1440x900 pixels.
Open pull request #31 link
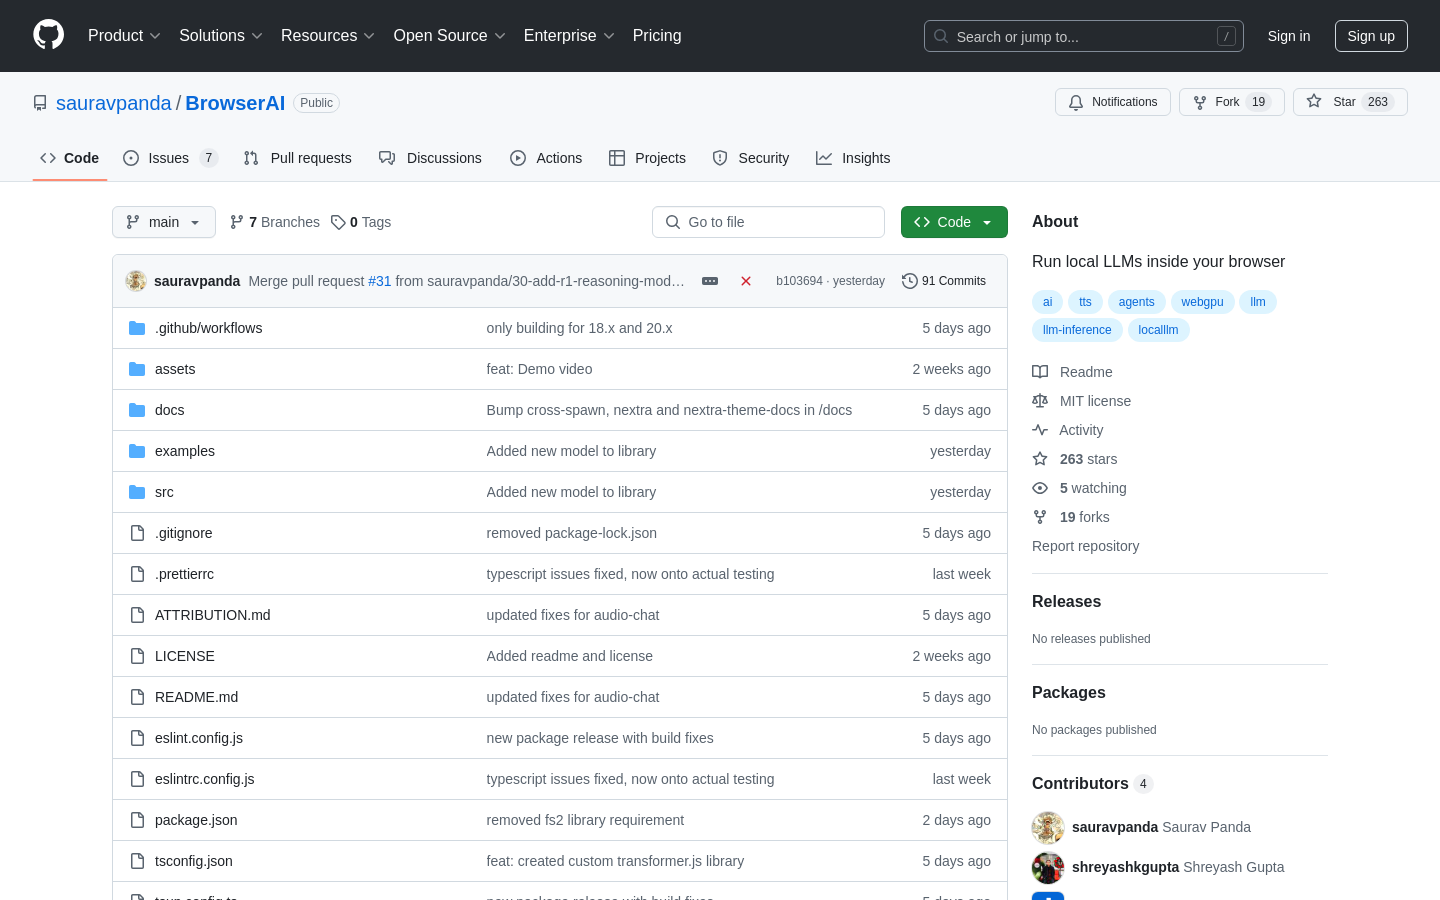pyautogui.click(x=380, y=281)
